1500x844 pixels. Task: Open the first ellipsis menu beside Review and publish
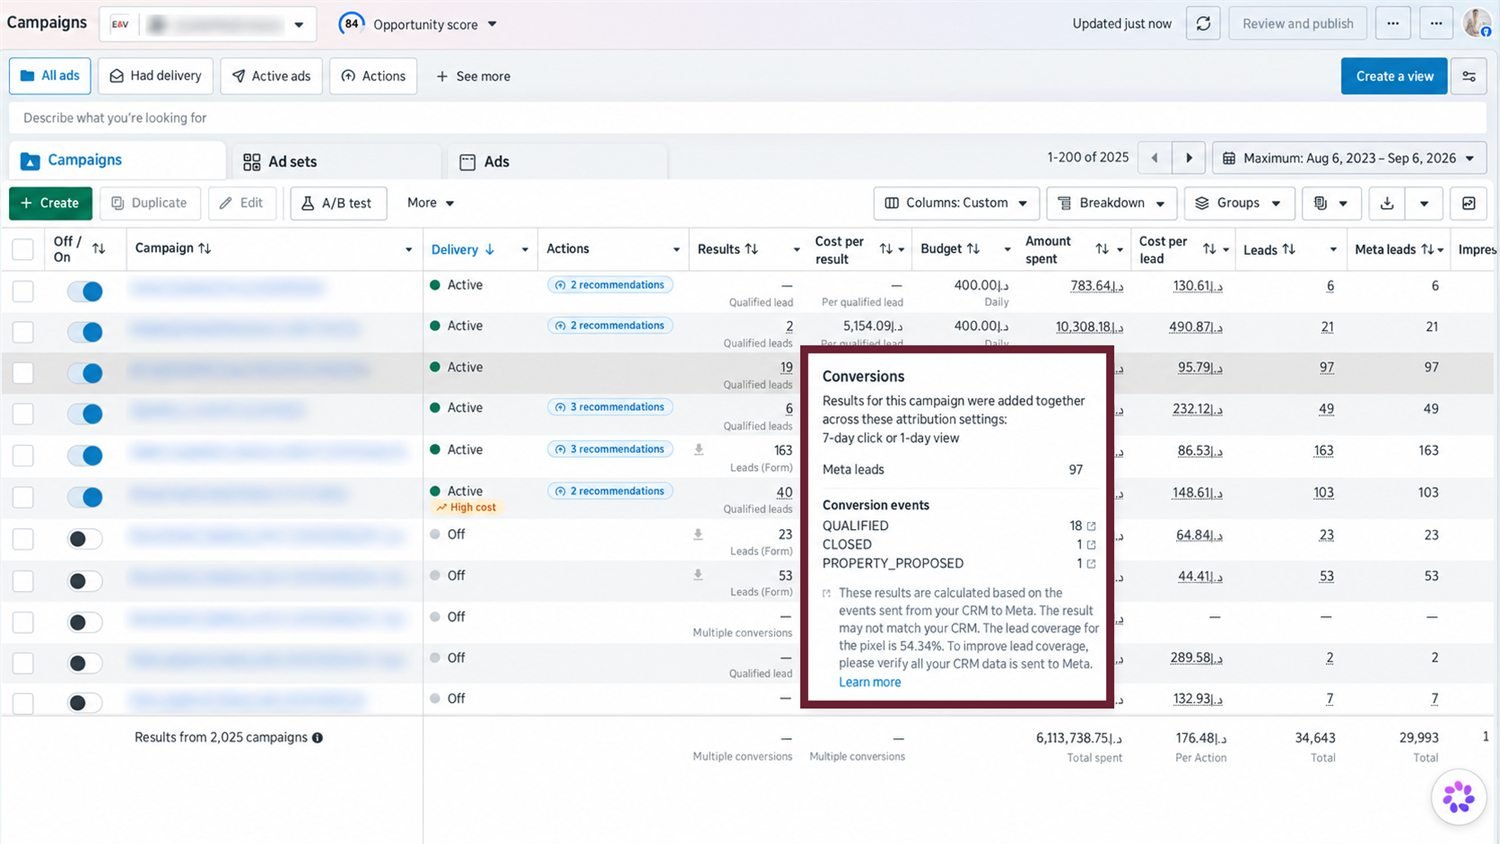1393,24
